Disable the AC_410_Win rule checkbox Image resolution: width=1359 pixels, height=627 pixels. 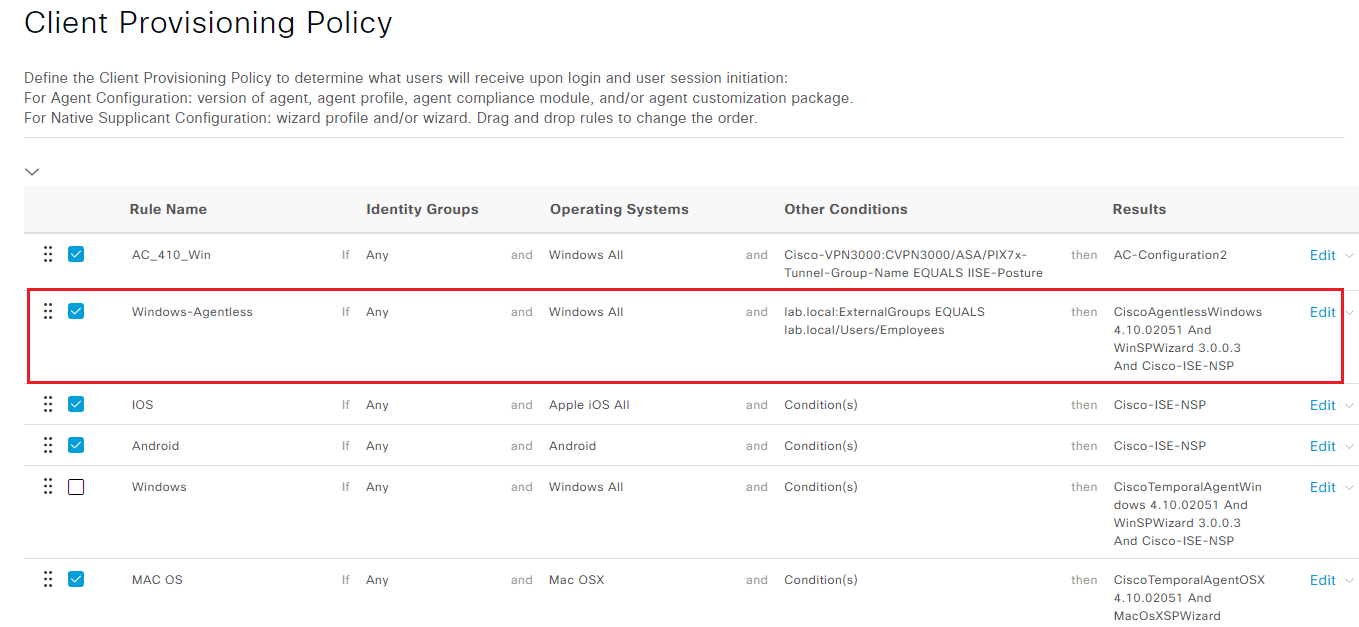click(x=76, y=254)
